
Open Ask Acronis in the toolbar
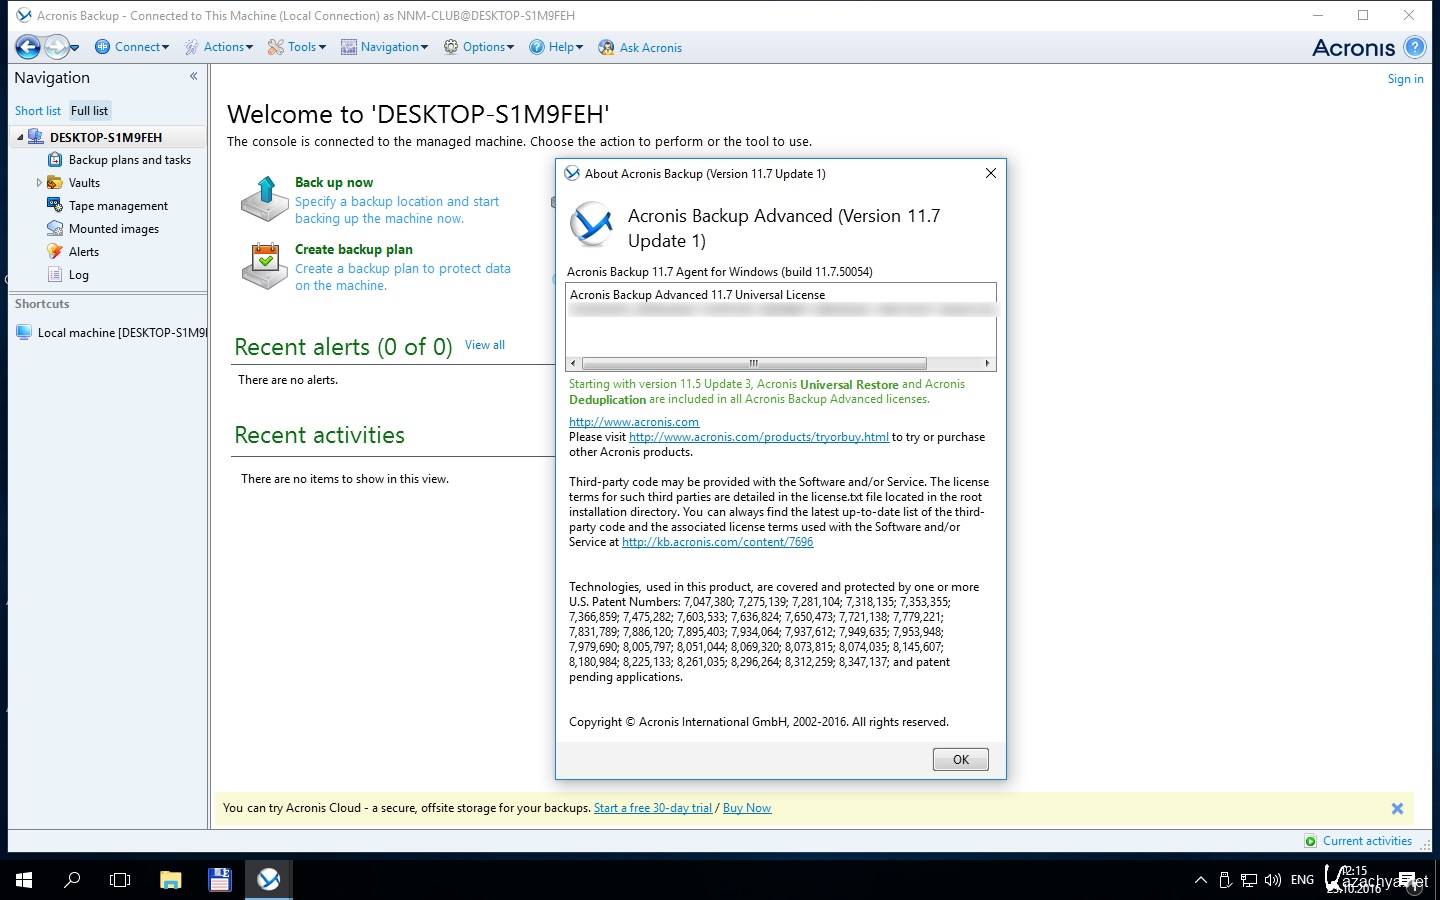point(640,47)
